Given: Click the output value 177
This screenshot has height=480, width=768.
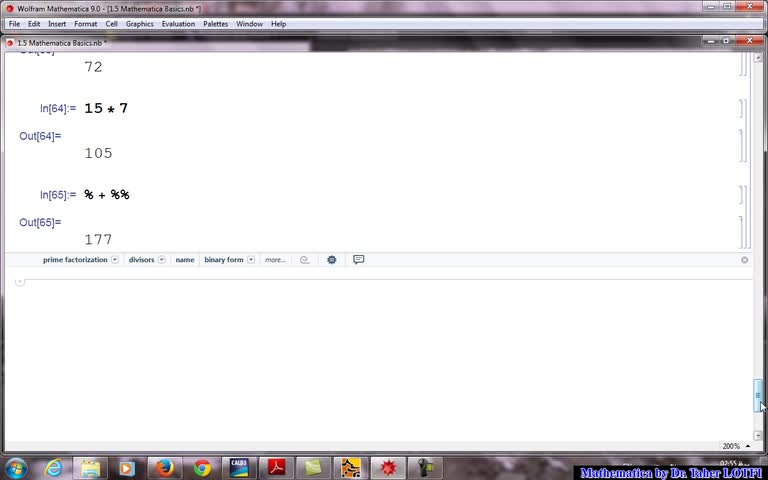Looking at the screenshot, I should click(x=98, y=240).
